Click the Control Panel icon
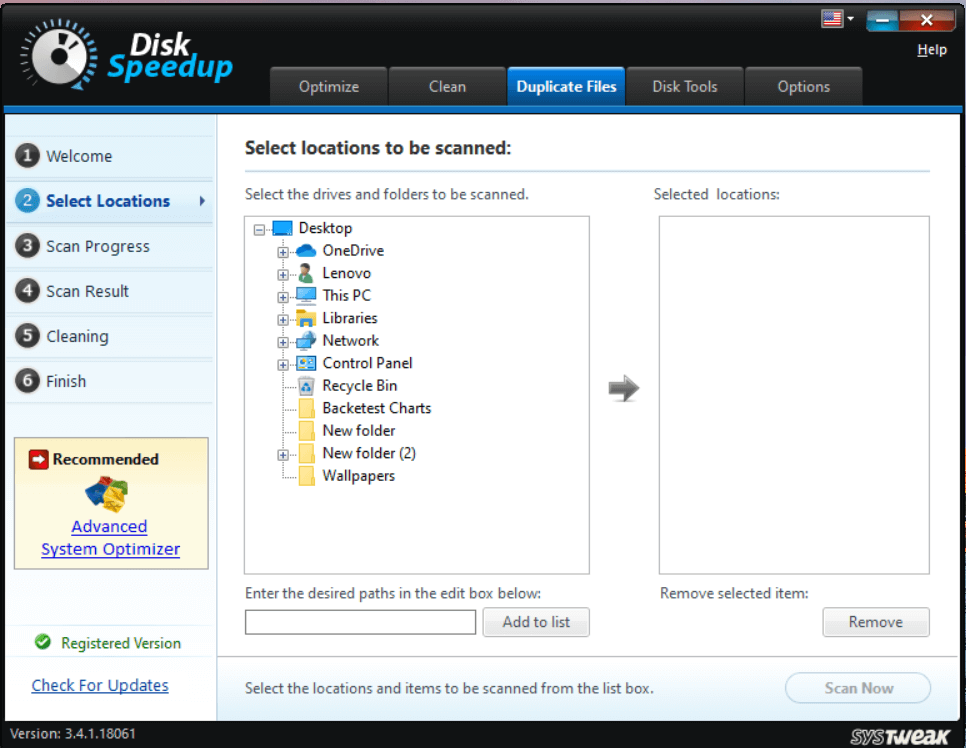966x748 pixels. click(306, 364)
